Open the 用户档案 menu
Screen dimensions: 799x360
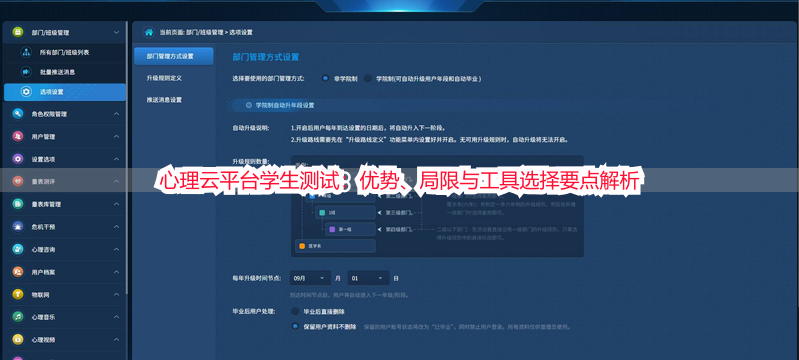(x=65, y=272)
